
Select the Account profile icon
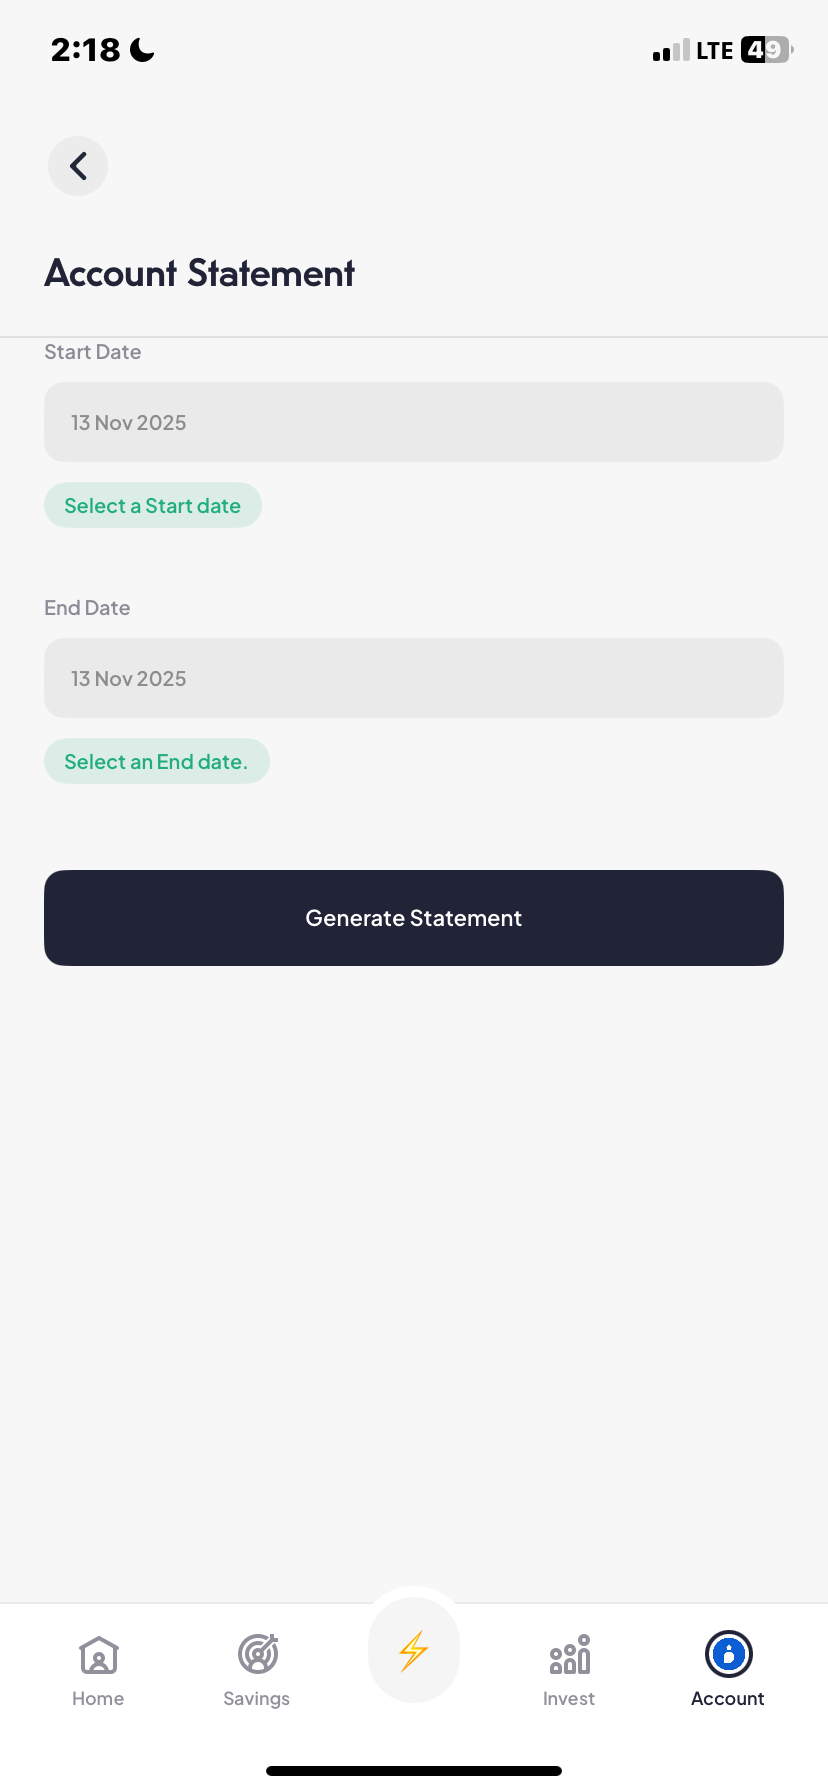tap(728, 1654)
